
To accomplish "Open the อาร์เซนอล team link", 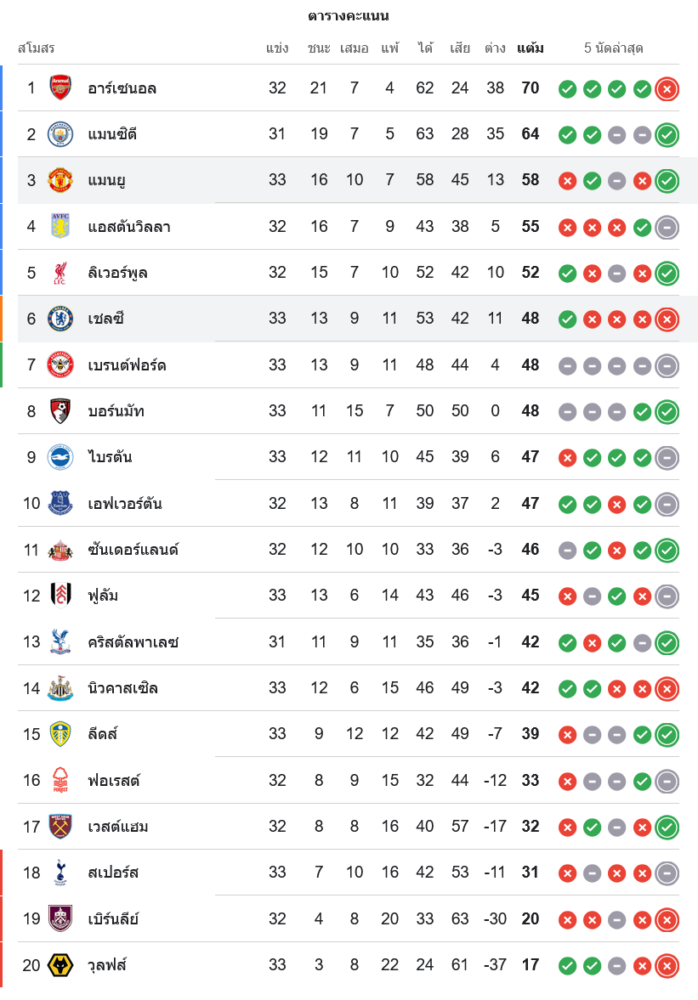I will click(x=122, y=88).
